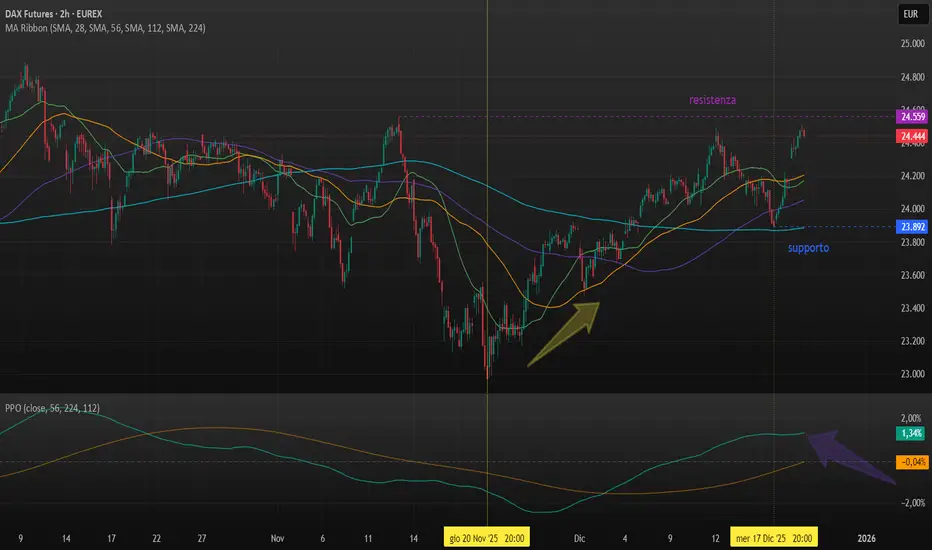
Task: Click the '22' time axis label
Action: pos(156,538)
